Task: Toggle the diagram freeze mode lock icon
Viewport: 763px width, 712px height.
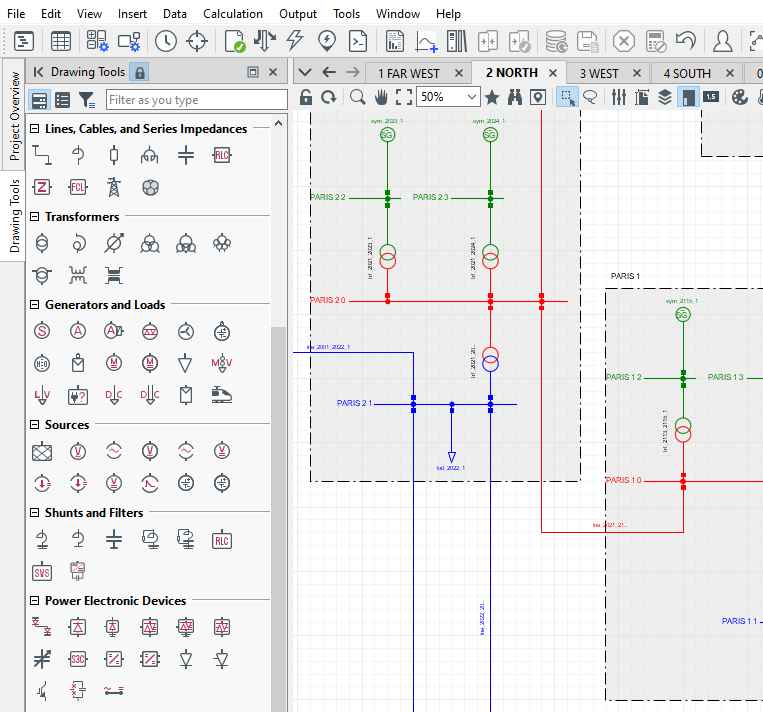Action: pos(305,97)
